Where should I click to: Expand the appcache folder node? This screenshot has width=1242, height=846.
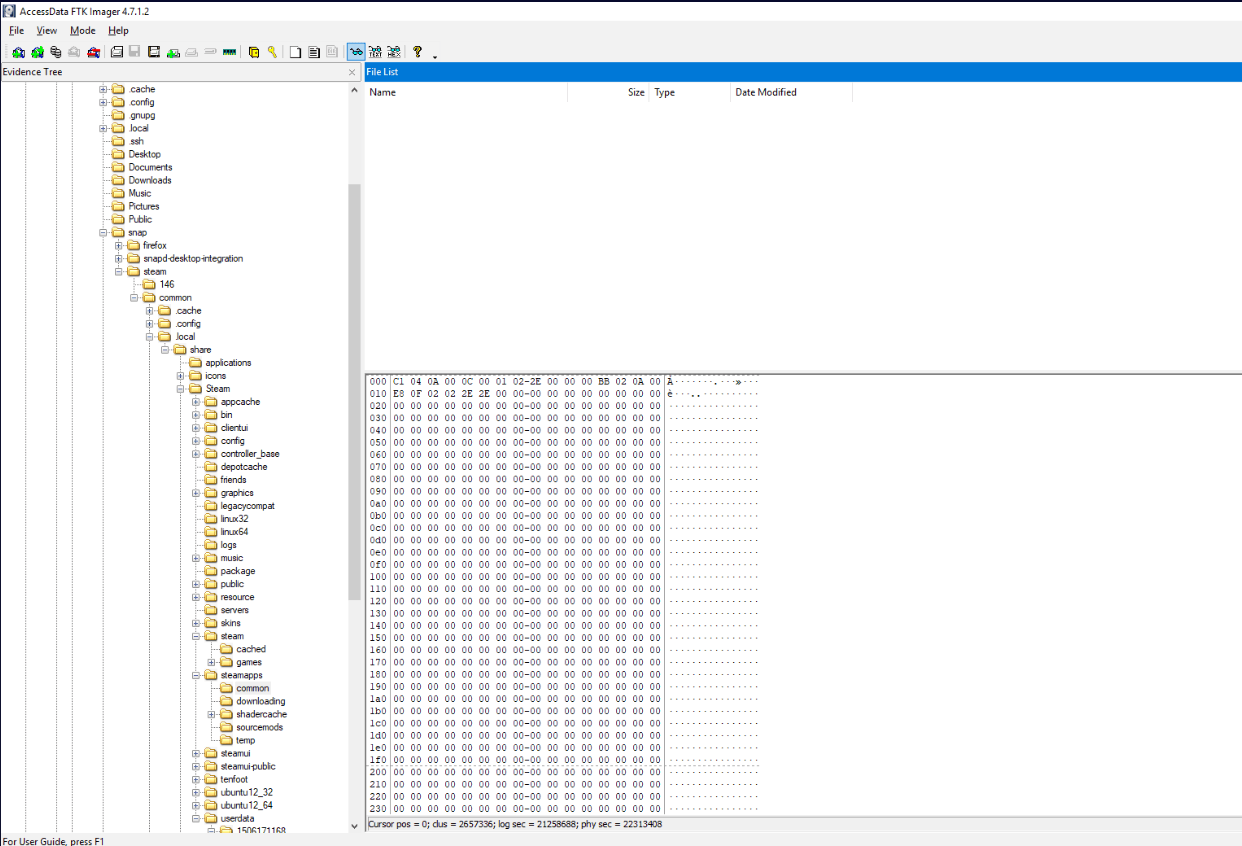[x=196, y=401]
